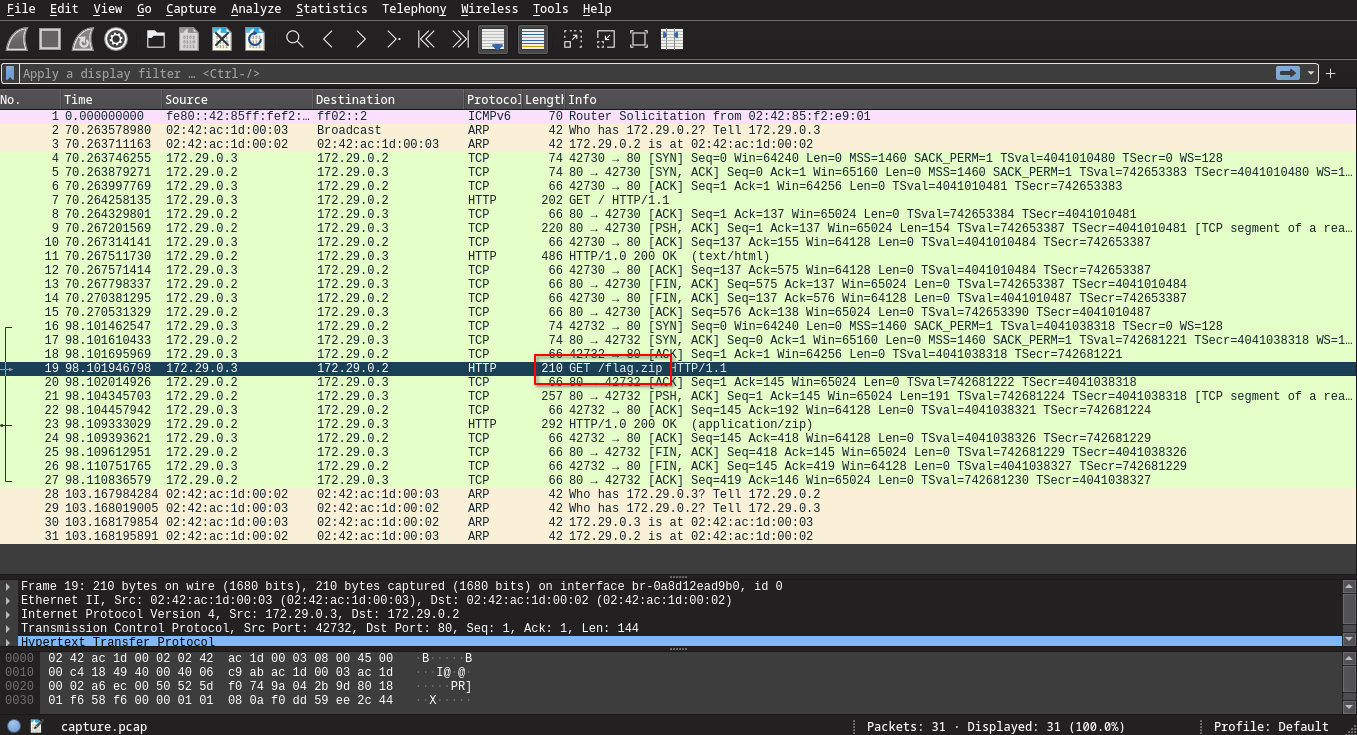Viewport: 1357px width, 735px height.
Task: Add a filter button with plus
Action: click(x=1330, y=73)
